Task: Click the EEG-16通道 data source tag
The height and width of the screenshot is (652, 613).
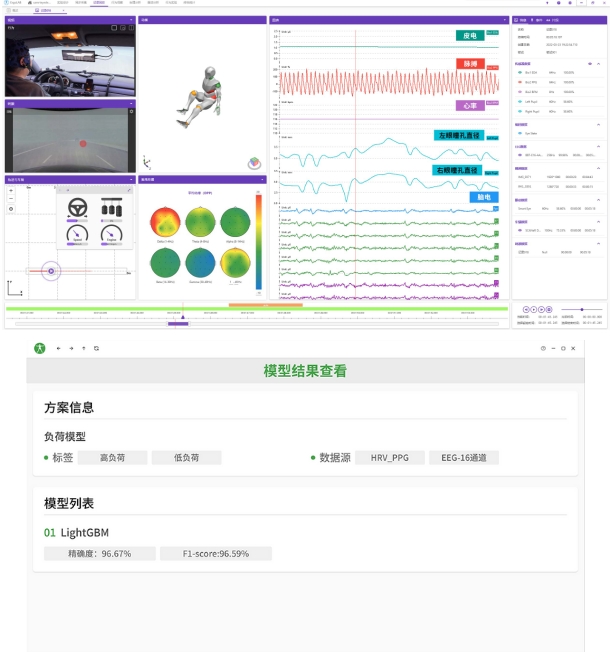Action: (x=464, y=458)
